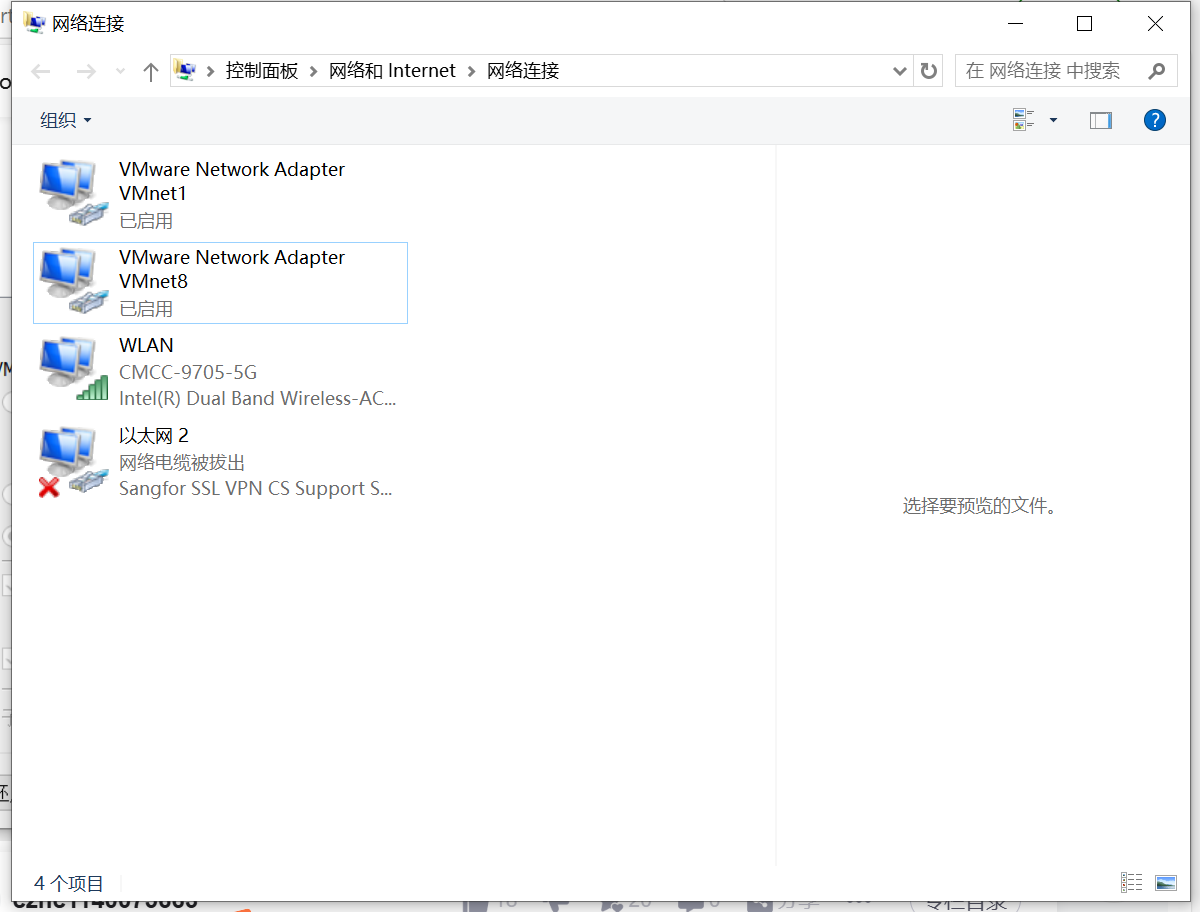The height and width of the screenshot is (912, 1200).
Task: Go up one level with up arrow
Action: [151, 71]
